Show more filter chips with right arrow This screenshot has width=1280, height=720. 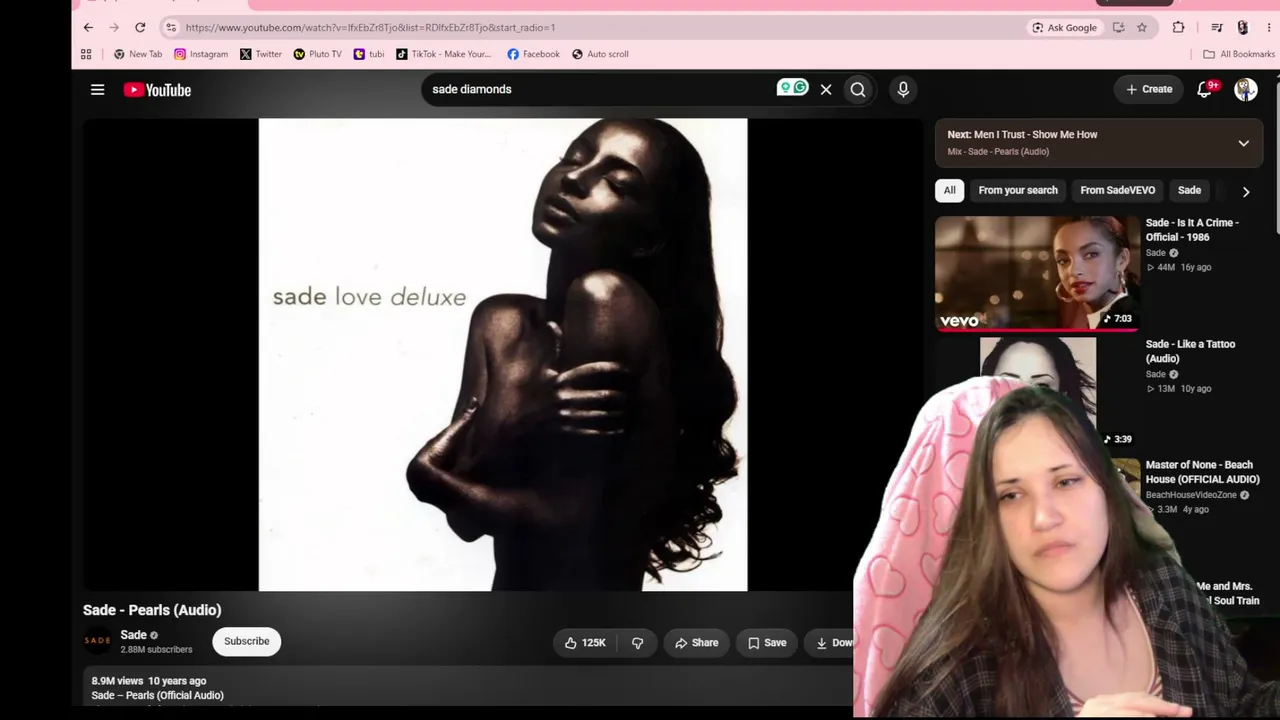pos(1245,191)
